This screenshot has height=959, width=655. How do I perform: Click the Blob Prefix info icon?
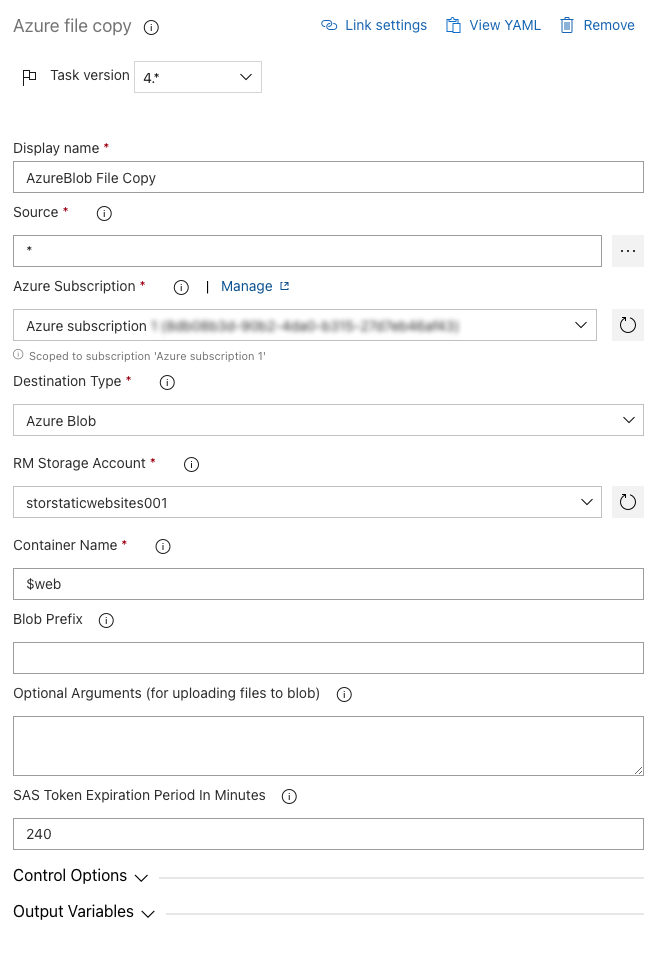click(107, 620)
